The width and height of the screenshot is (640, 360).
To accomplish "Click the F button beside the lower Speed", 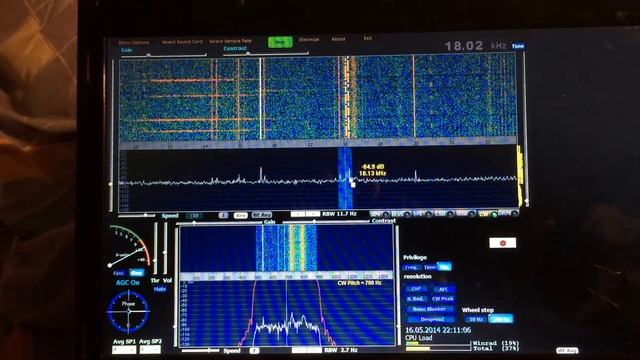I will 254,350.
